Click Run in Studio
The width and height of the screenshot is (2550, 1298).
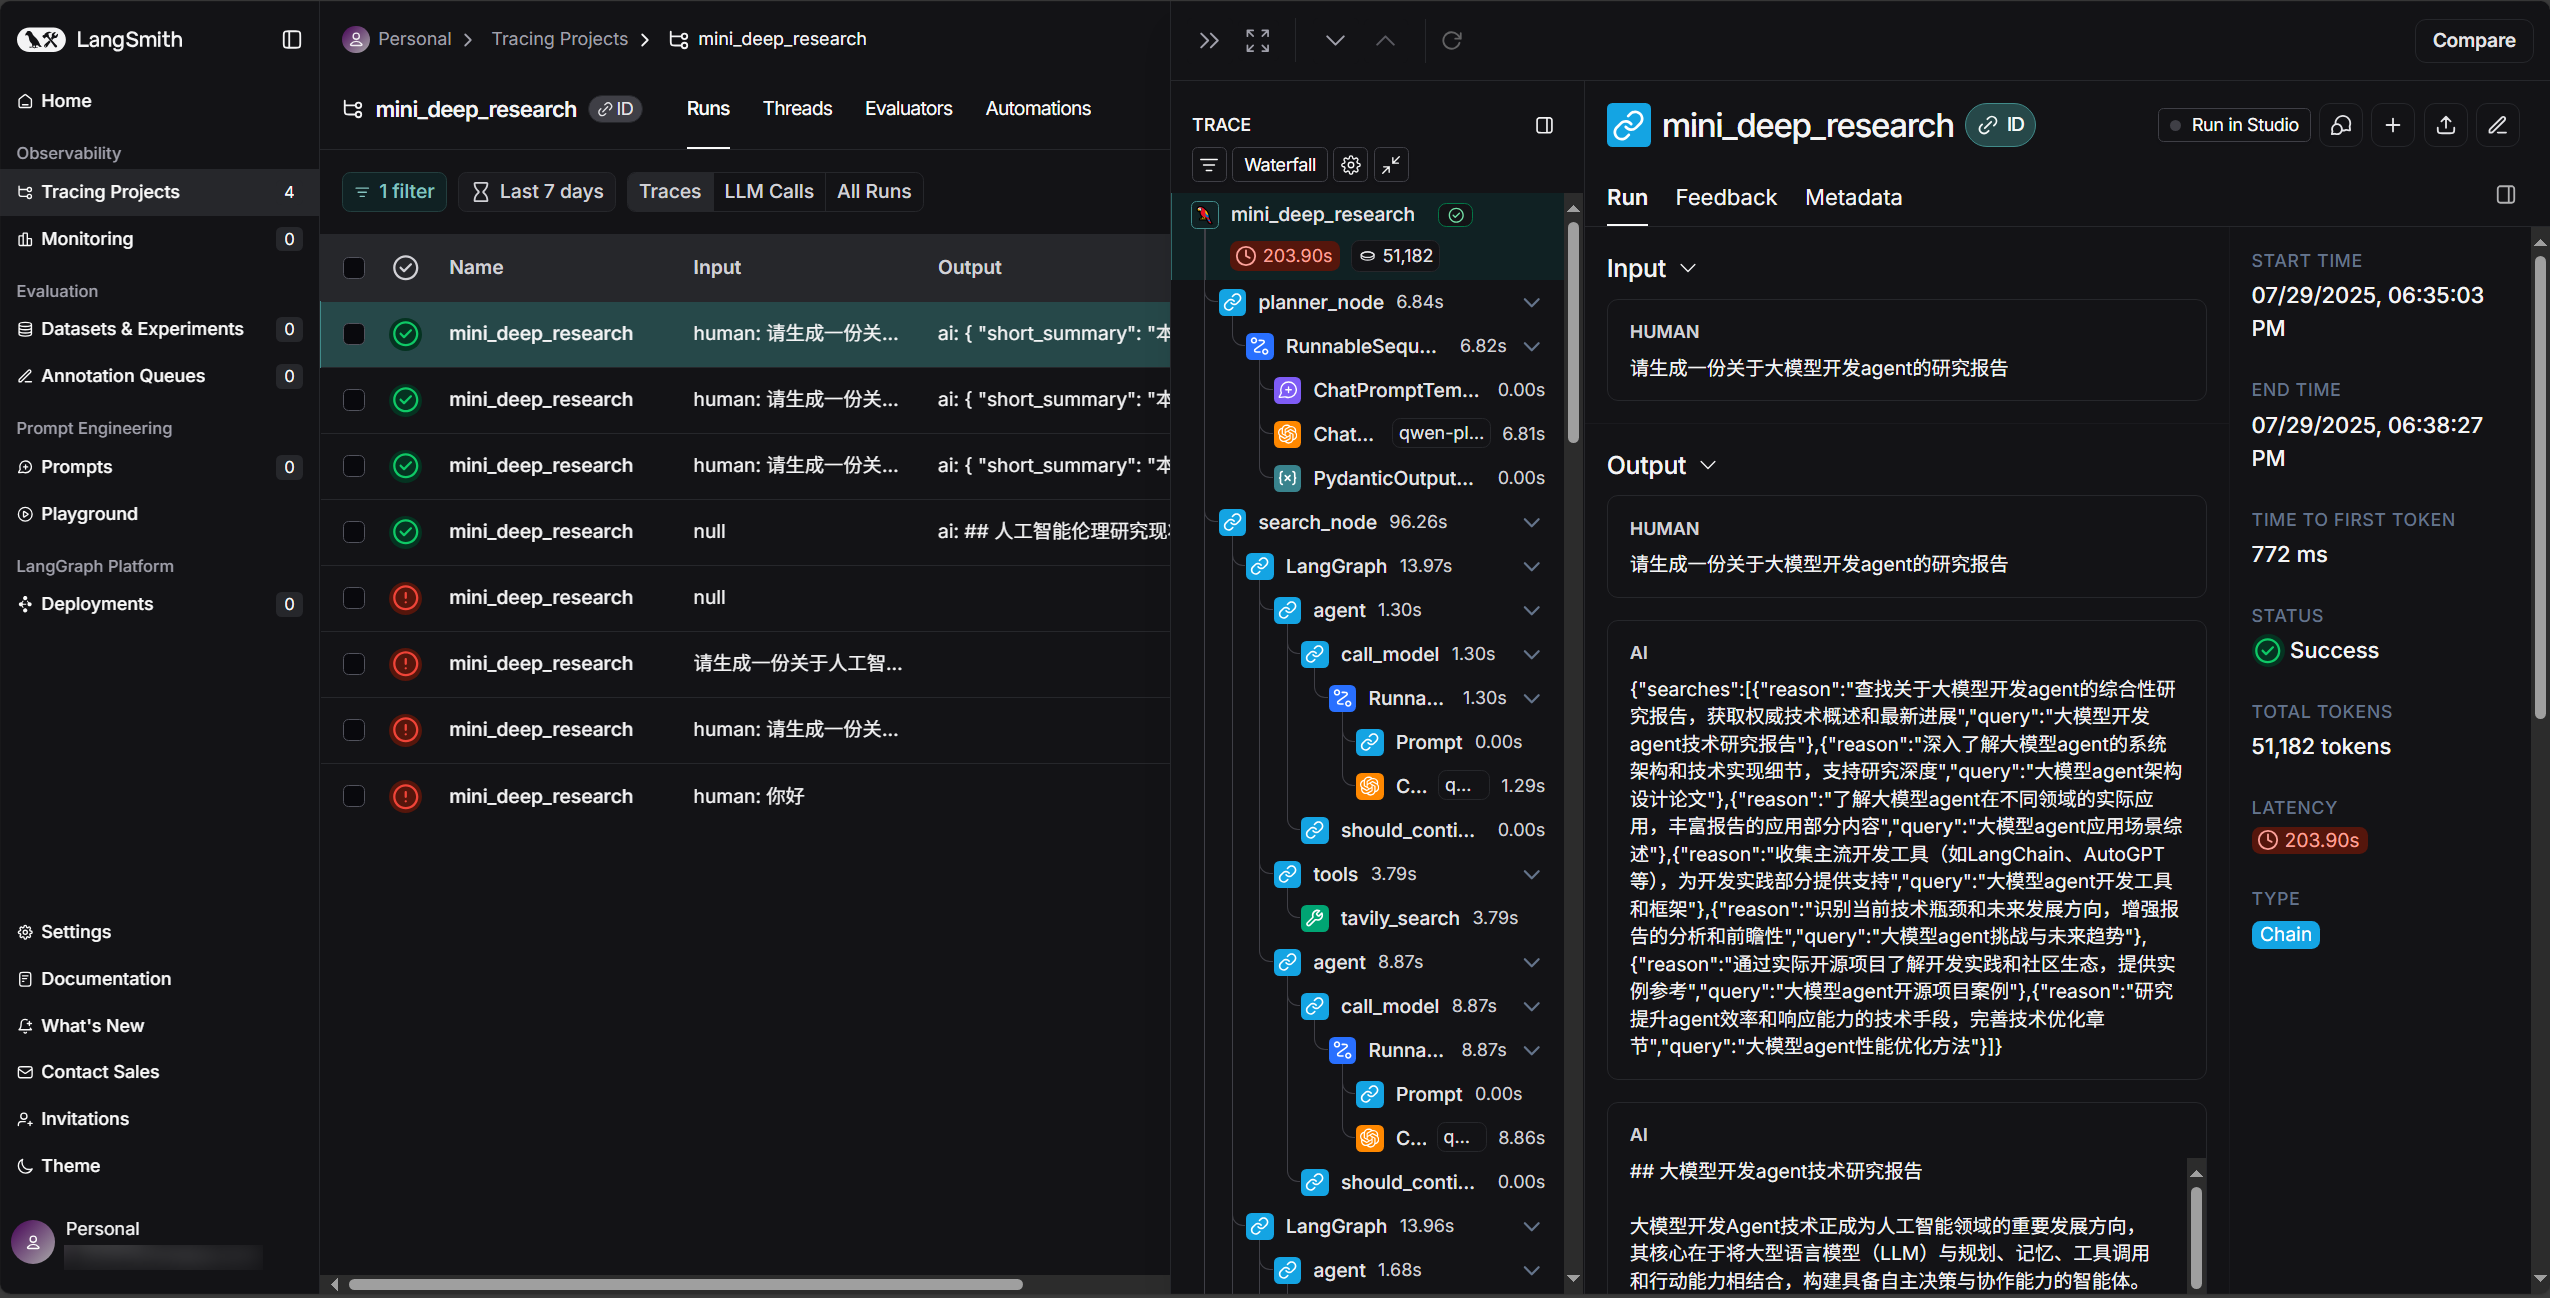(x=2234, y=125)
